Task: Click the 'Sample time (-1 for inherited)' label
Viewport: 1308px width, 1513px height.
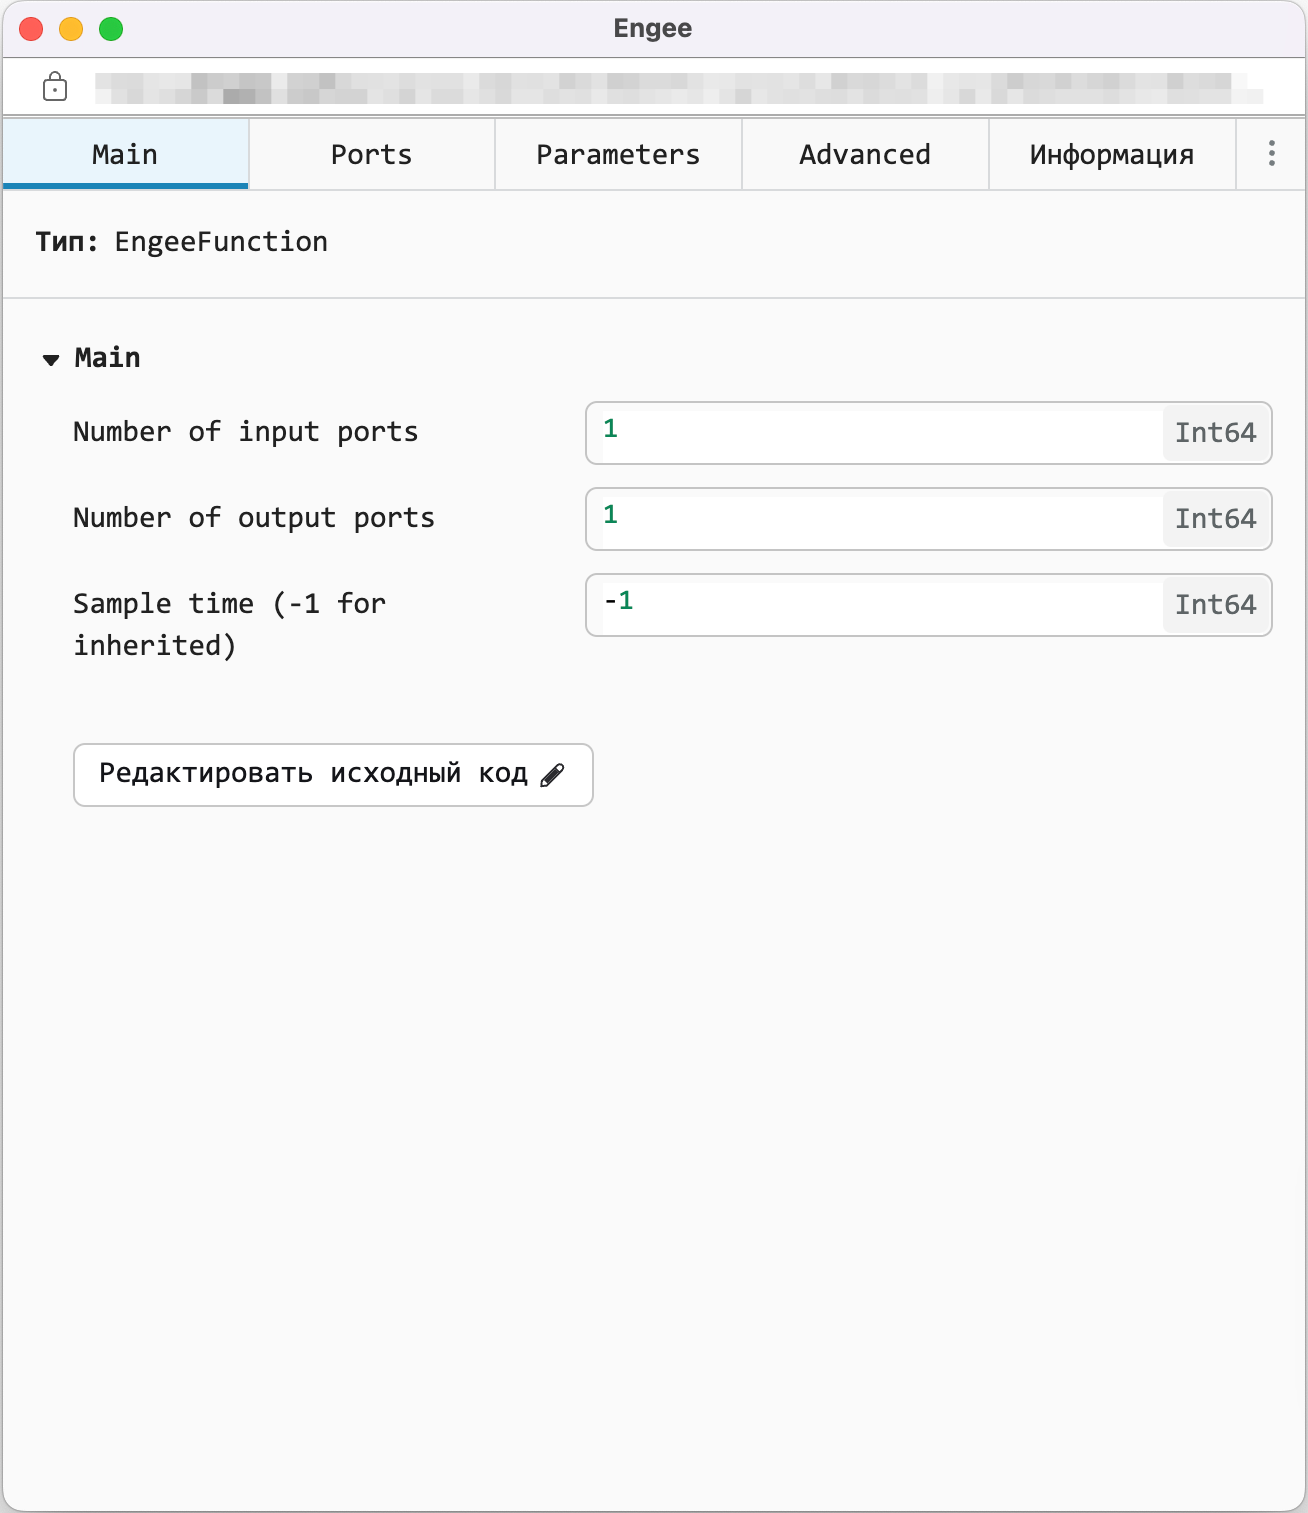Action: coord(230,625)
